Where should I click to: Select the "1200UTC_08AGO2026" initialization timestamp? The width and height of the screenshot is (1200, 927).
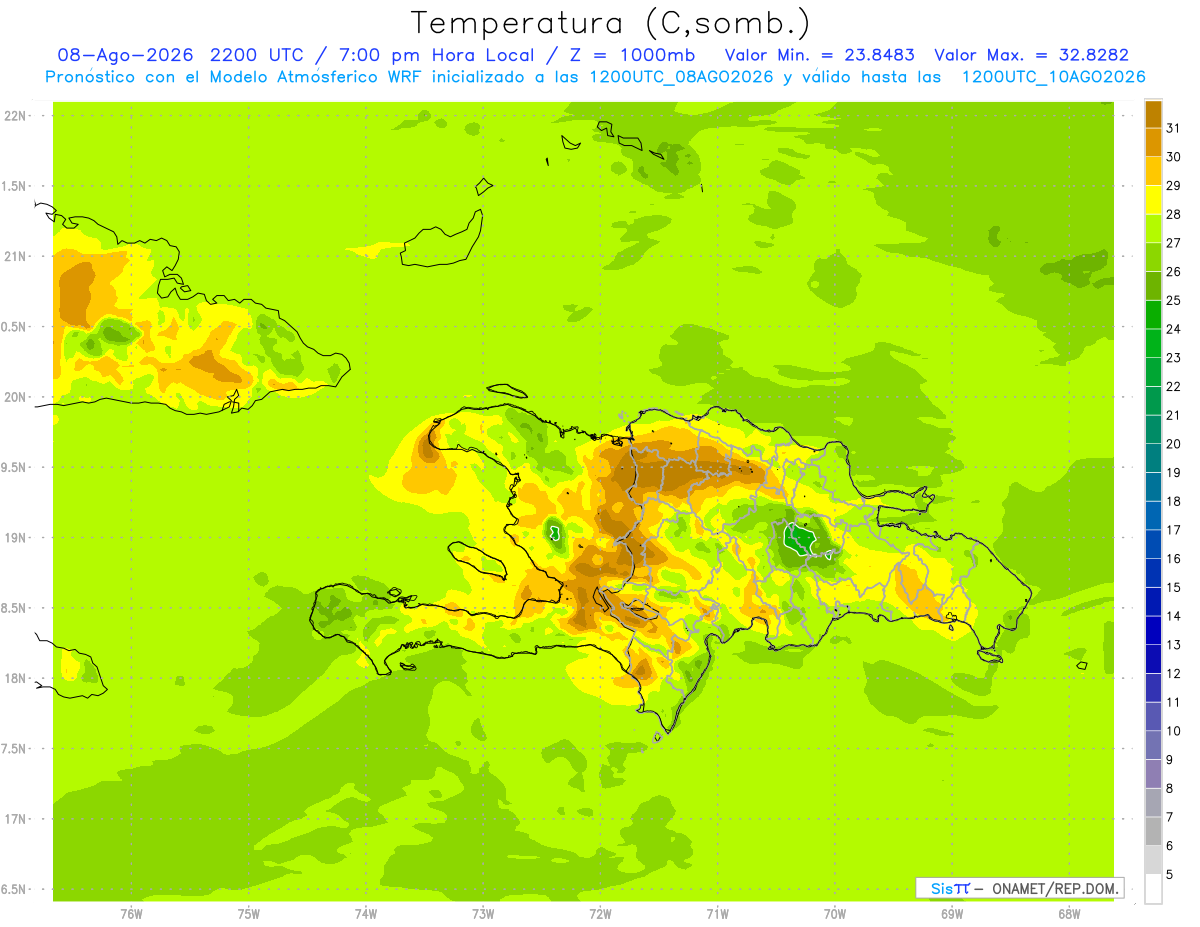681,77
